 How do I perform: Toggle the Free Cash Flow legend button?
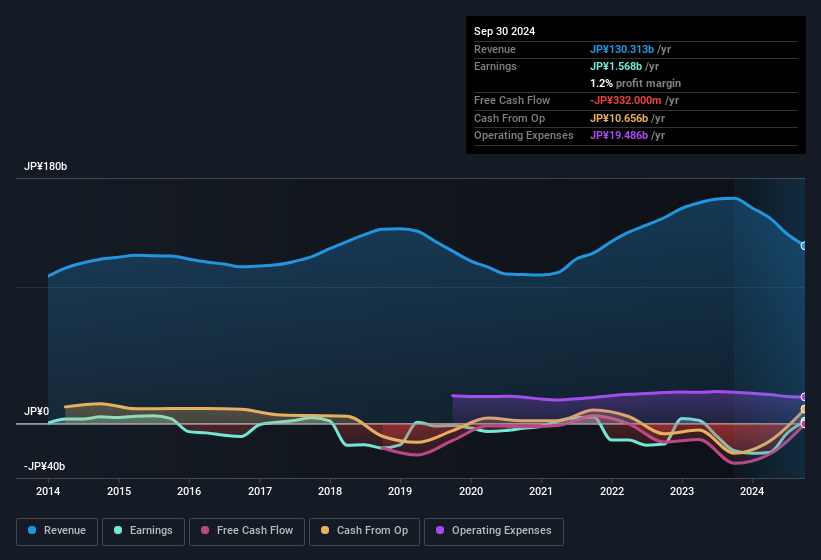click(247, 531)
